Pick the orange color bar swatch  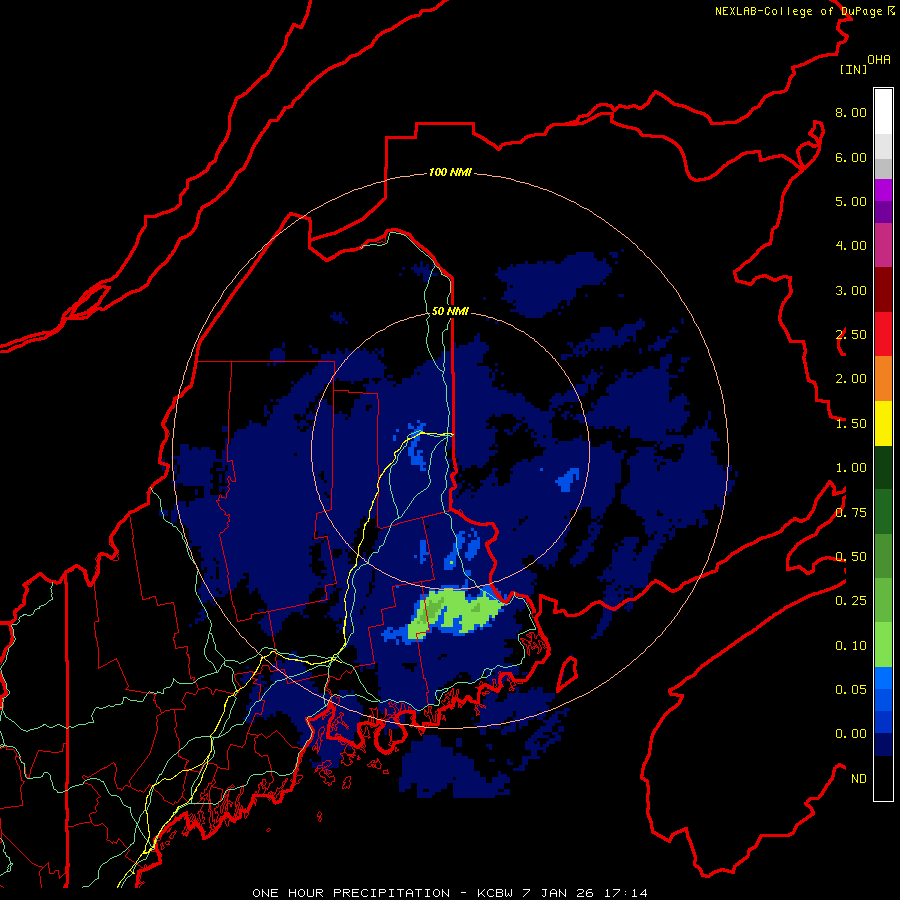coord(883,379)
